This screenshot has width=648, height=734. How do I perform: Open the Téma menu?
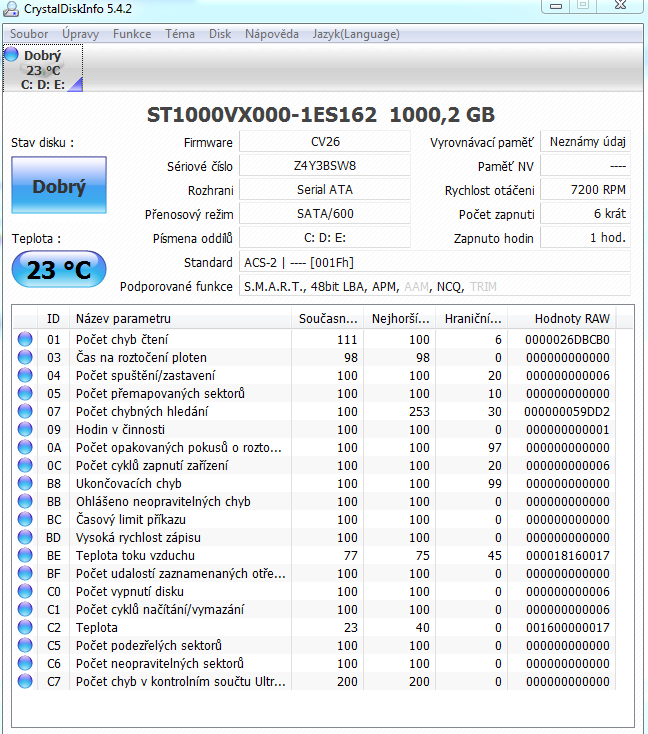[180, 34]
